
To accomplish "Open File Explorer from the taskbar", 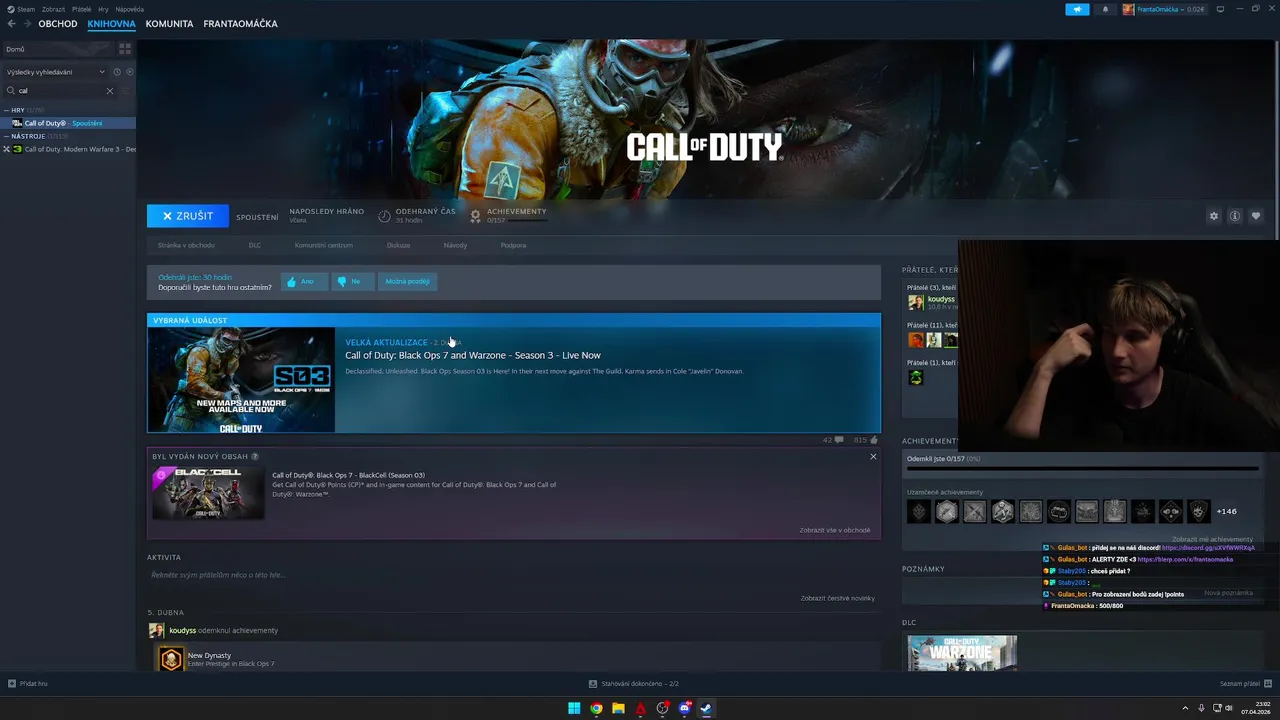I will (x=618, y=709).
